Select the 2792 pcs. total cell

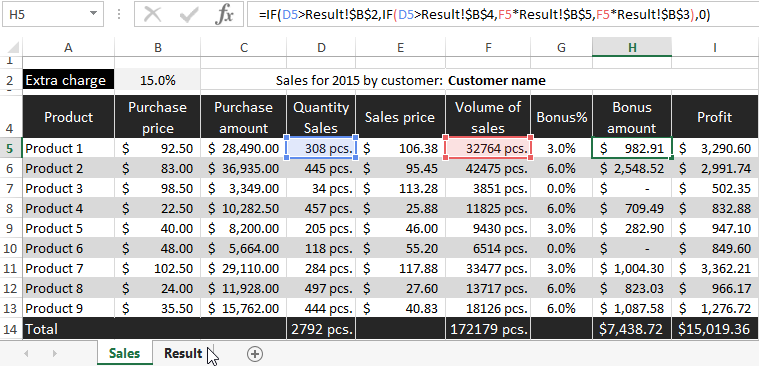(x=321, y=329)
